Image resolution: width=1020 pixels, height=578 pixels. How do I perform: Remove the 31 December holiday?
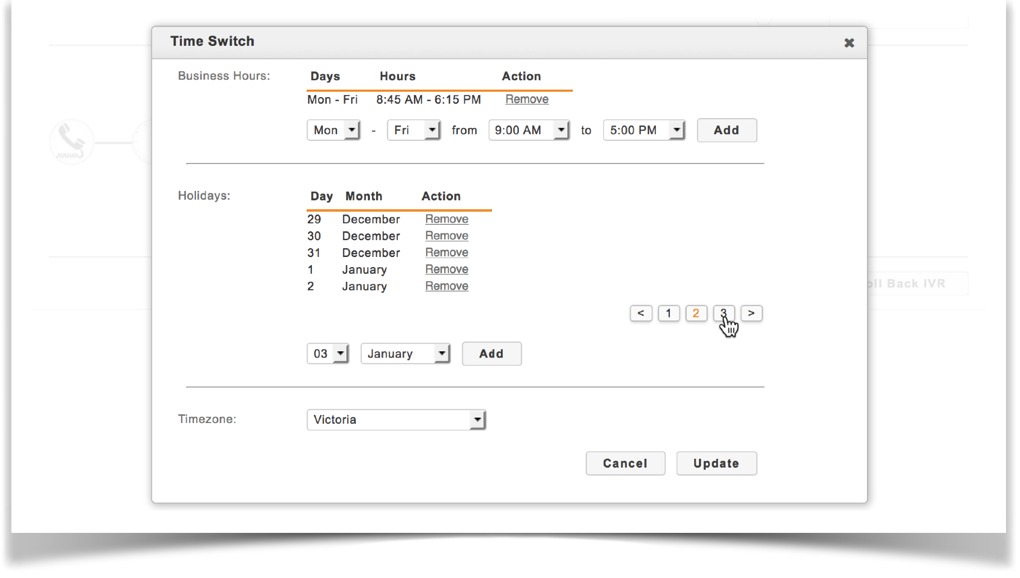coord(446,253)
